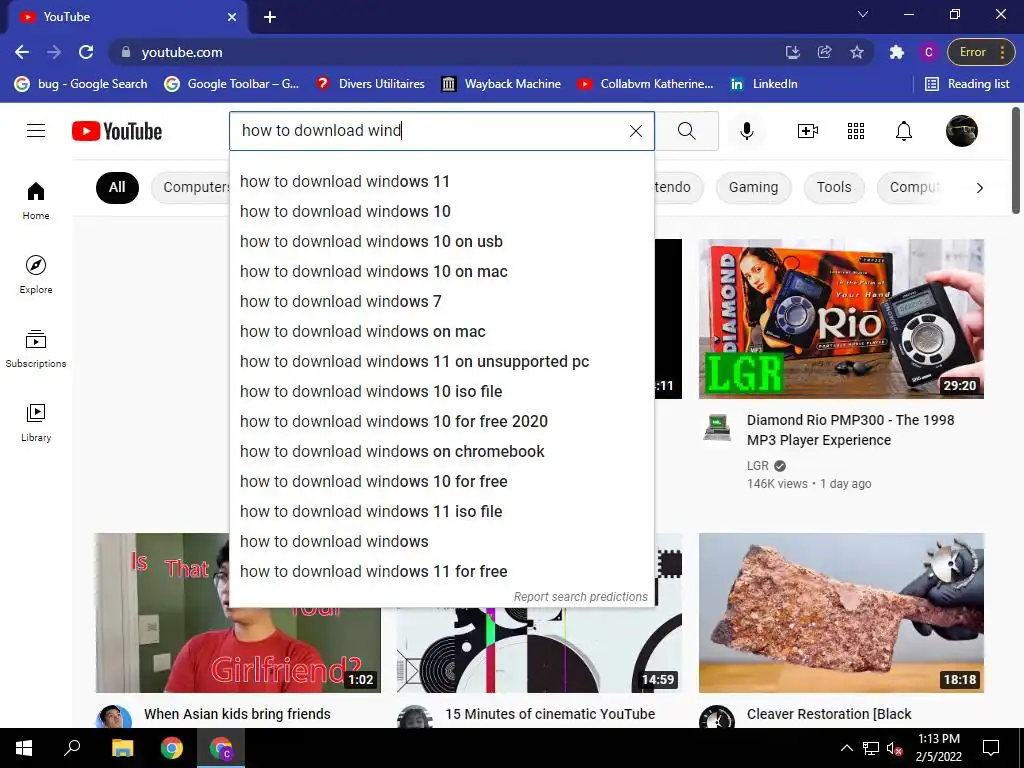Click the install app icon in address bar

pos(793,52)
